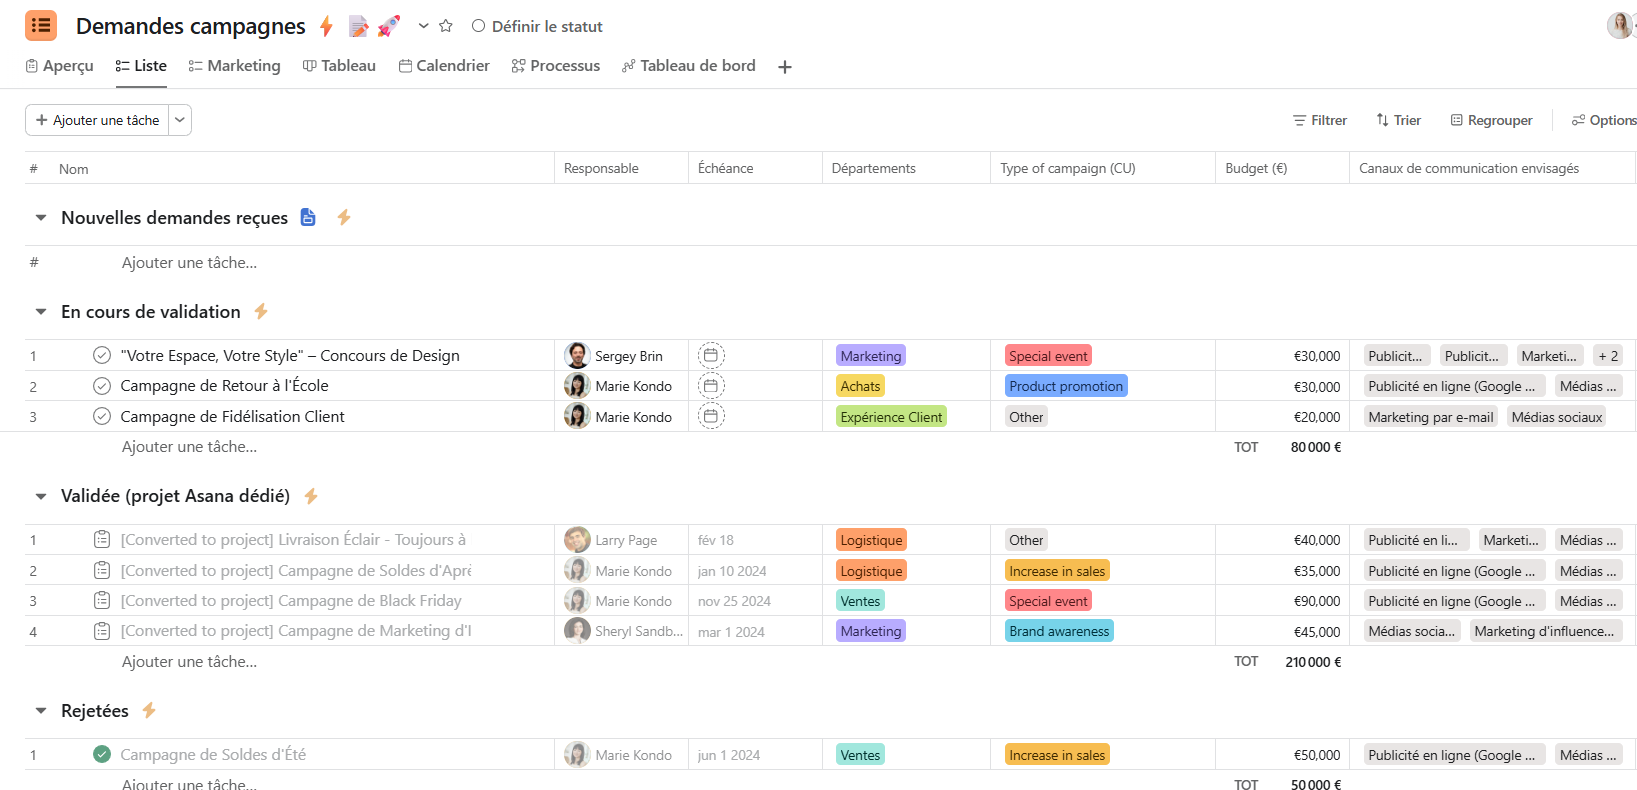This screenshot has height=790, width=1637.
Task: Open dropdown arrow next to Ajouter une tâche
Action: [x=180, y=120]
